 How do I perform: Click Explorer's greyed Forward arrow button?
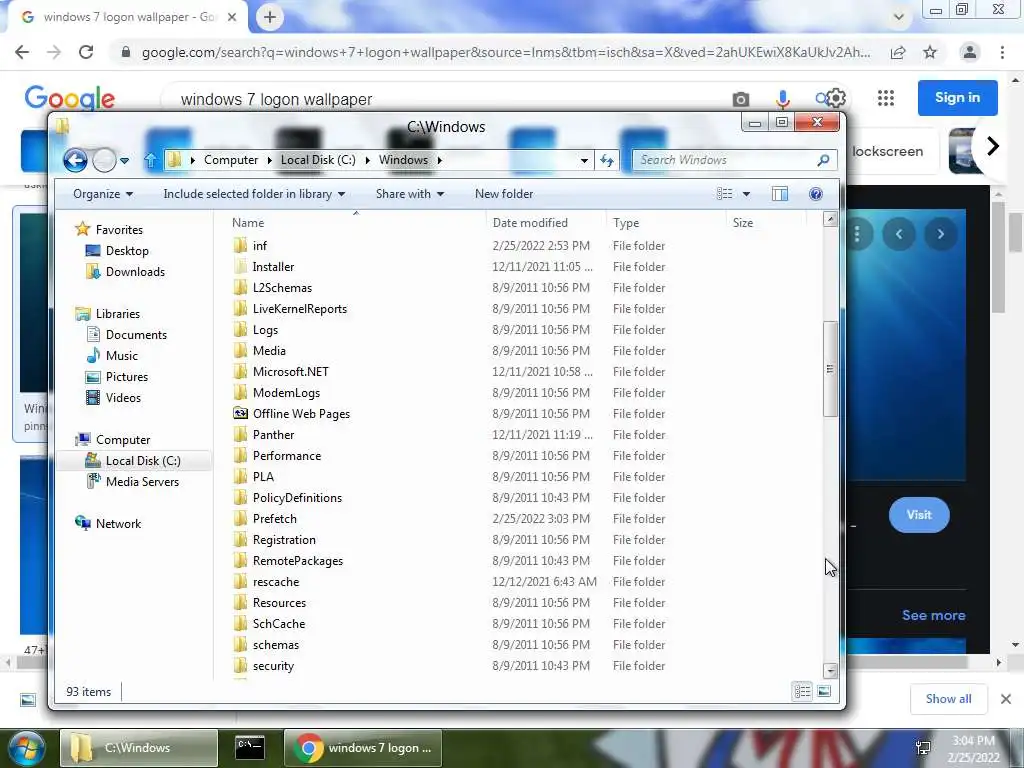[104, 160]
